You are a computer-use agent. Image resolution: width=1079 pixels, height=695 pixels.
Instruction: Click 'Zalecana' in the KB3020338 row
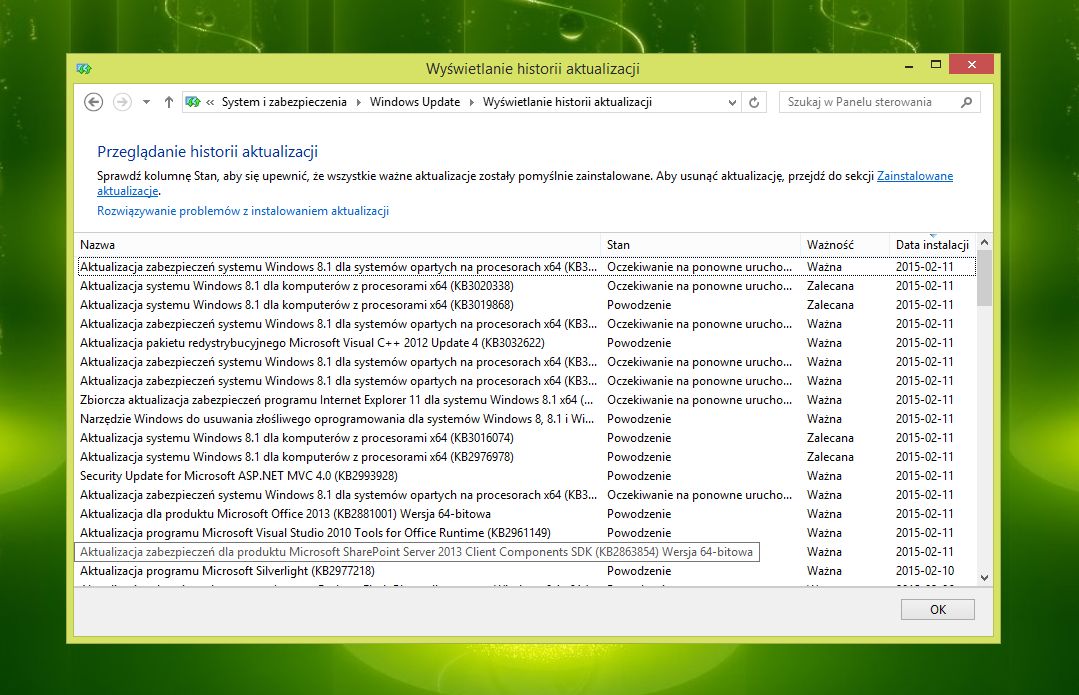pos(830,286)
